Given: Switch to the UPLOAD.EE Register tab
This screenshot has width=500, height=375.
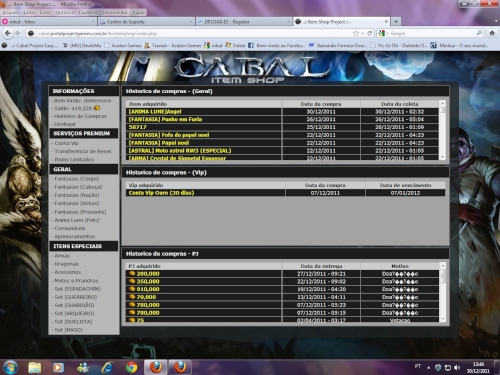Looking at the screenshot, I should point(243,22).
